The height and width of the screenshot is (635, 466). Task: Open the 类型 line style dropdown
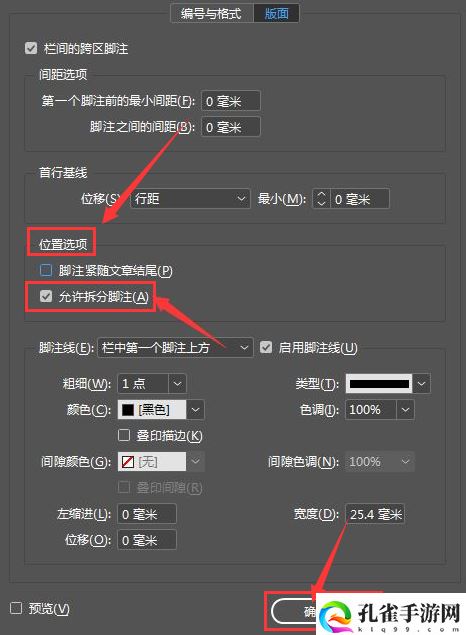pos(388,384)
